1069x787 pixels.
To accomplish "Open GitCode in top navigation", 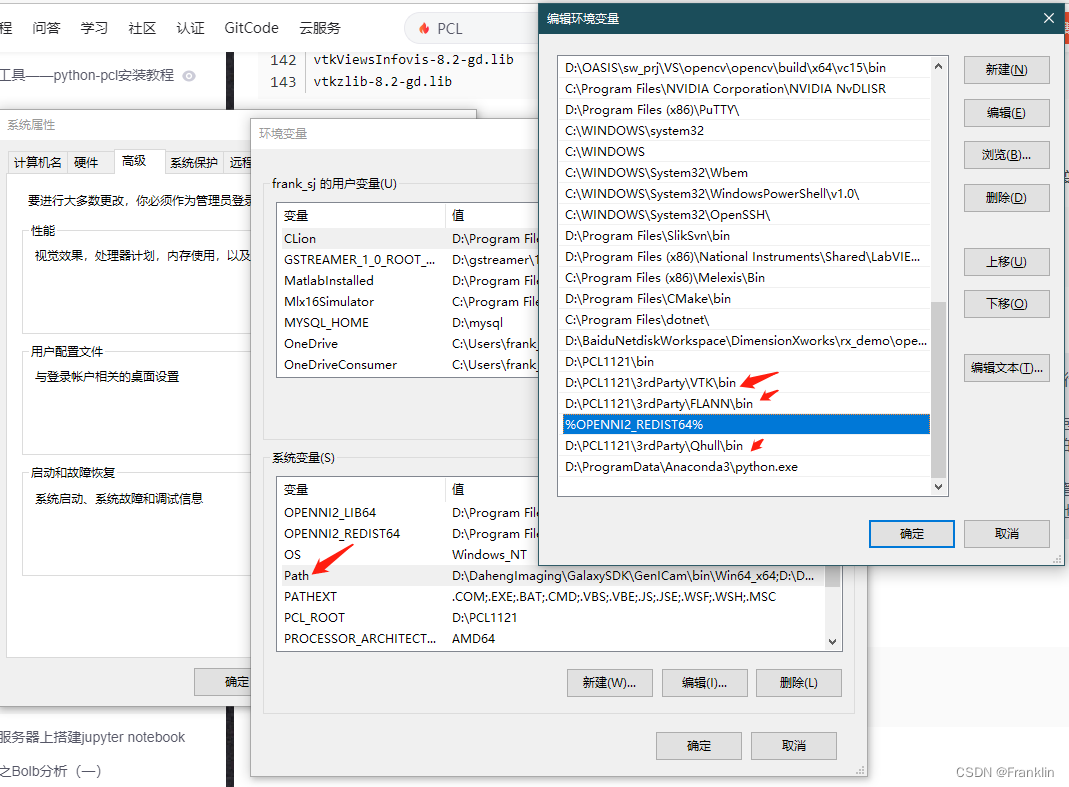I will (251, 28).
